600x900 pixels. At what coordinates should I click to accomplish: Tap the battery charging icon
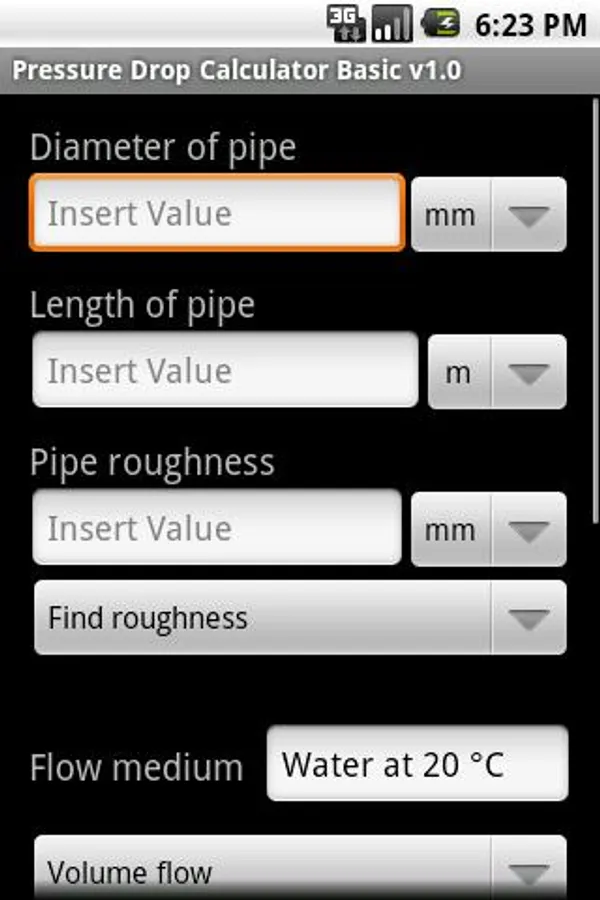[440, 23]
